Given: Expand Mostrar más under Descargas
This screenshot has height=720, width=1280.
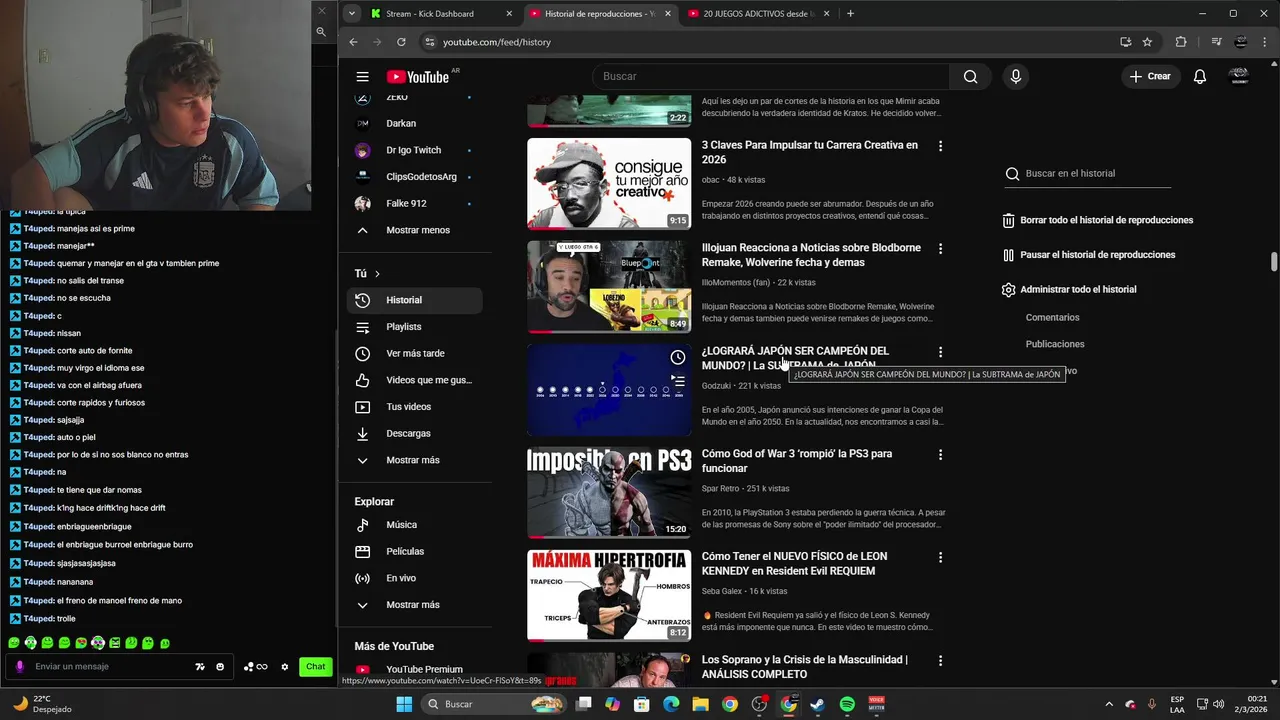Looking at the screenshot, I should [x=414, y=460].
